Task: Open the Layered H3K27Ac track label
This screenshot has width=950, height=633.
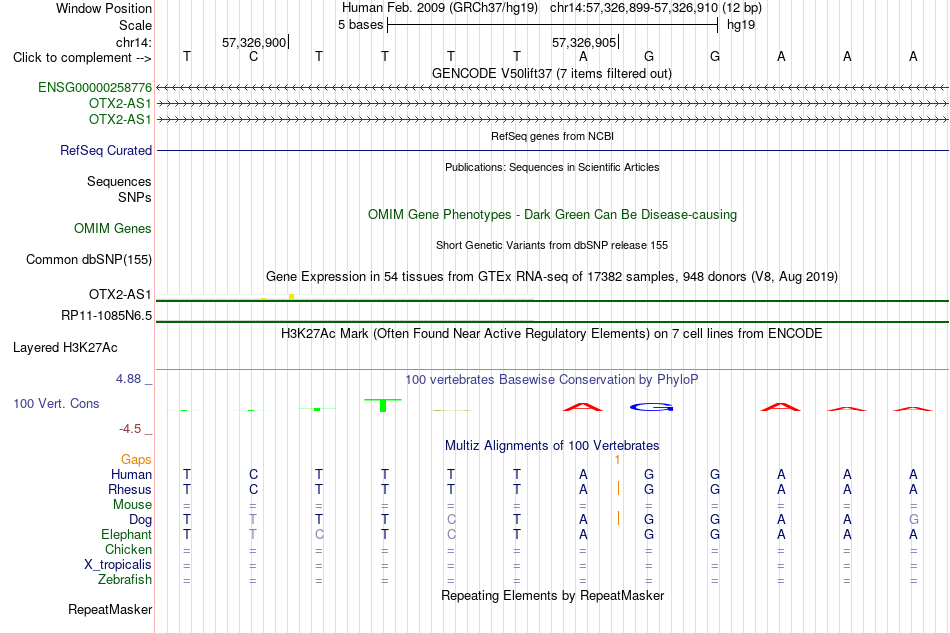Action: 65,348
